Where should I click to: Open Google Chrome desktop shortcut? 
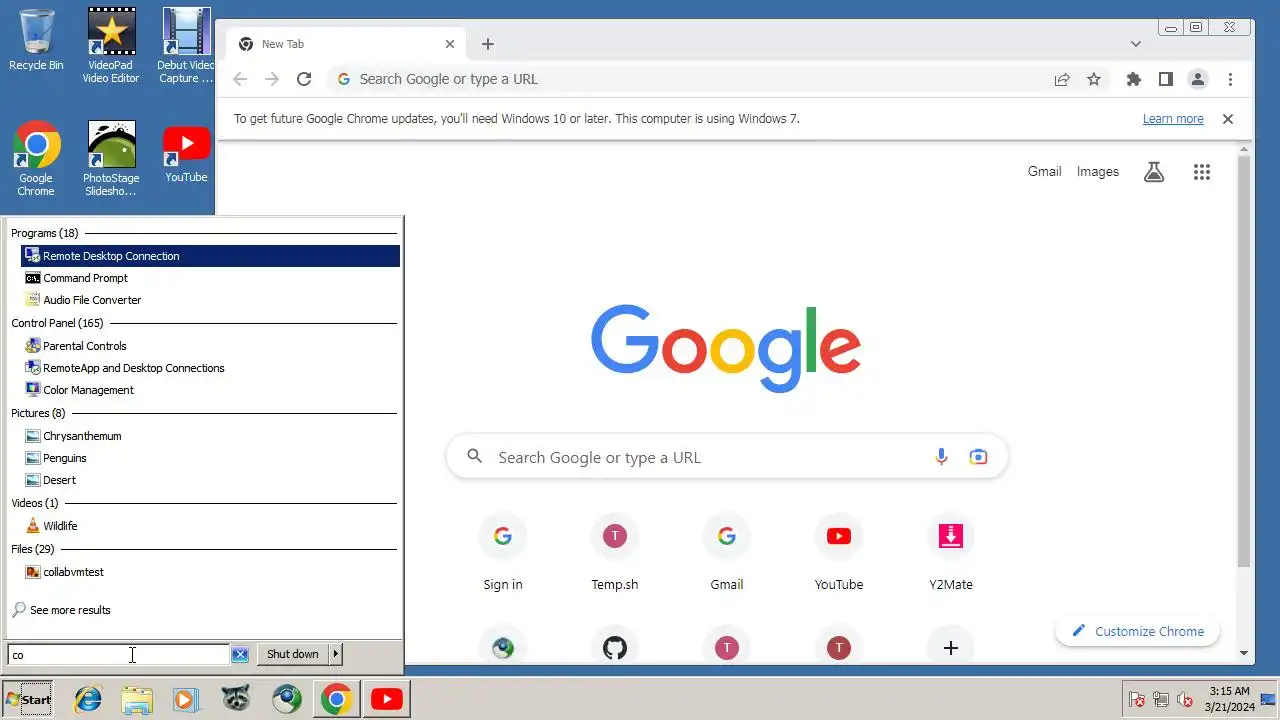pos(36,158)
